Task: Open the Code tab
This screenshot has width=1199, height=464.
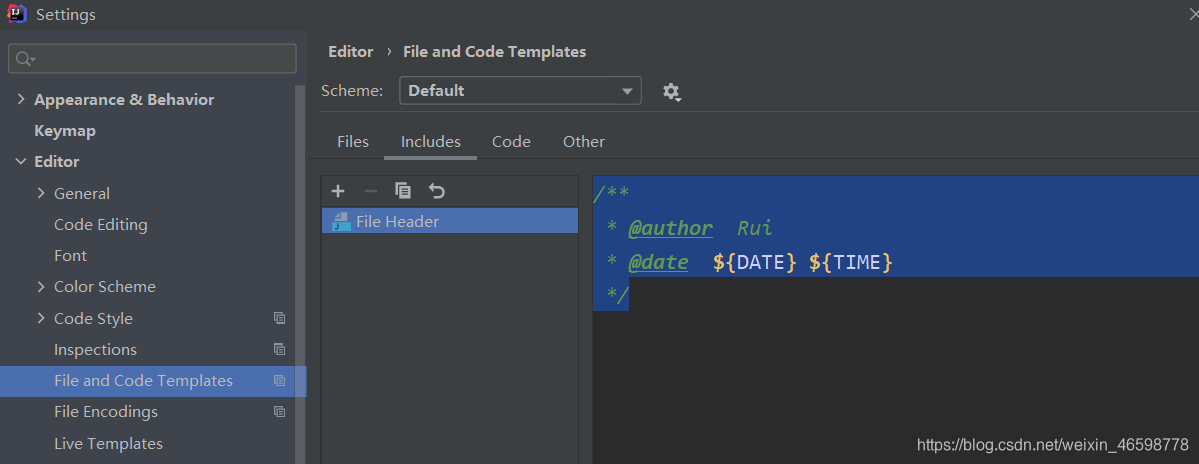Action: (x=512, y=141)
